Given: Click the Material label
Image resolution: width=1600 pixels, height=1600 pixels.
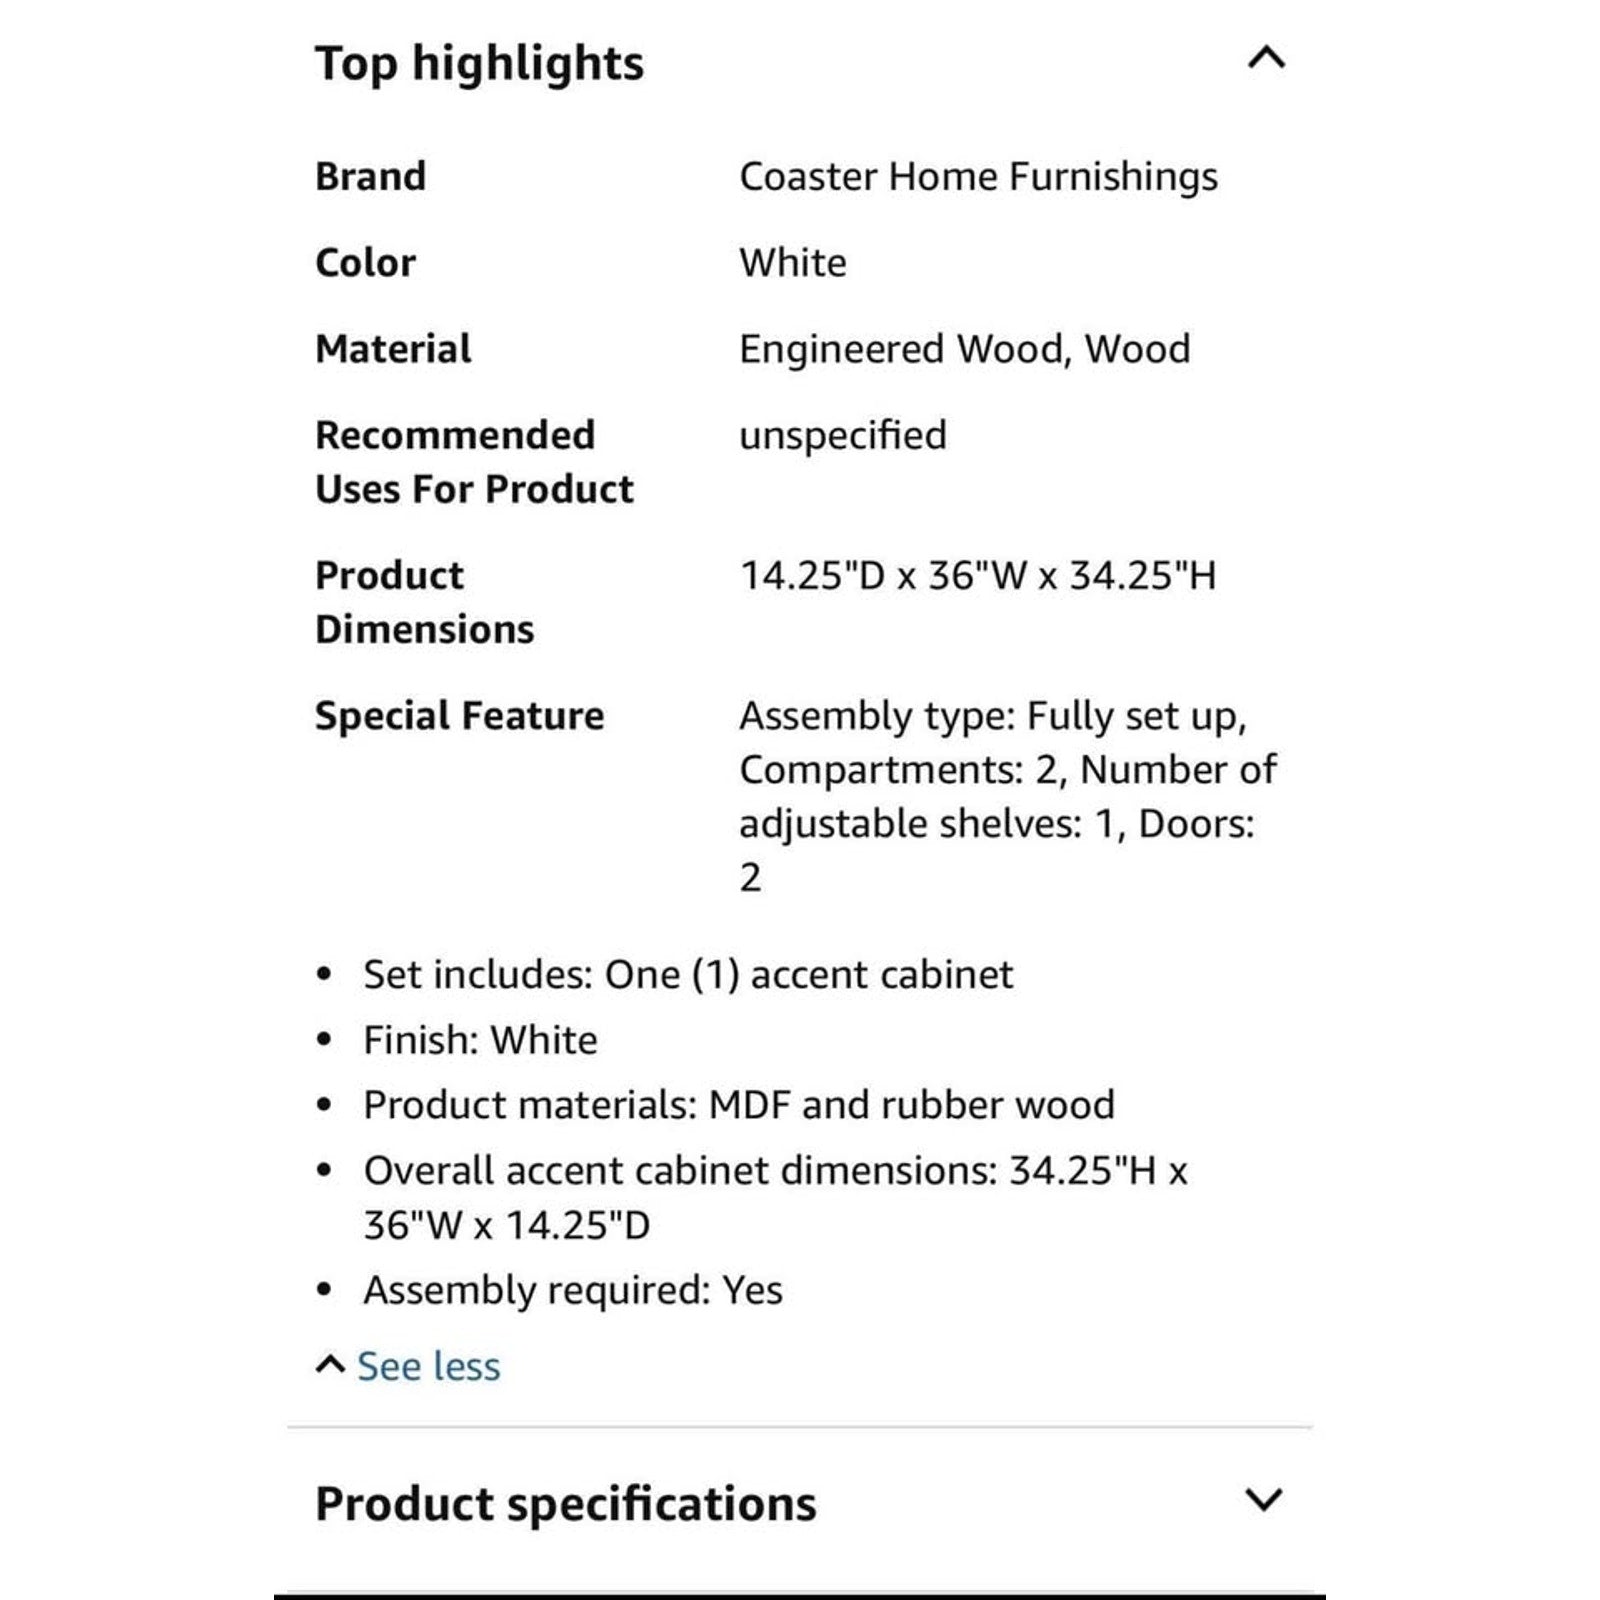Looking at the screenshot, I should click(393, 349).
